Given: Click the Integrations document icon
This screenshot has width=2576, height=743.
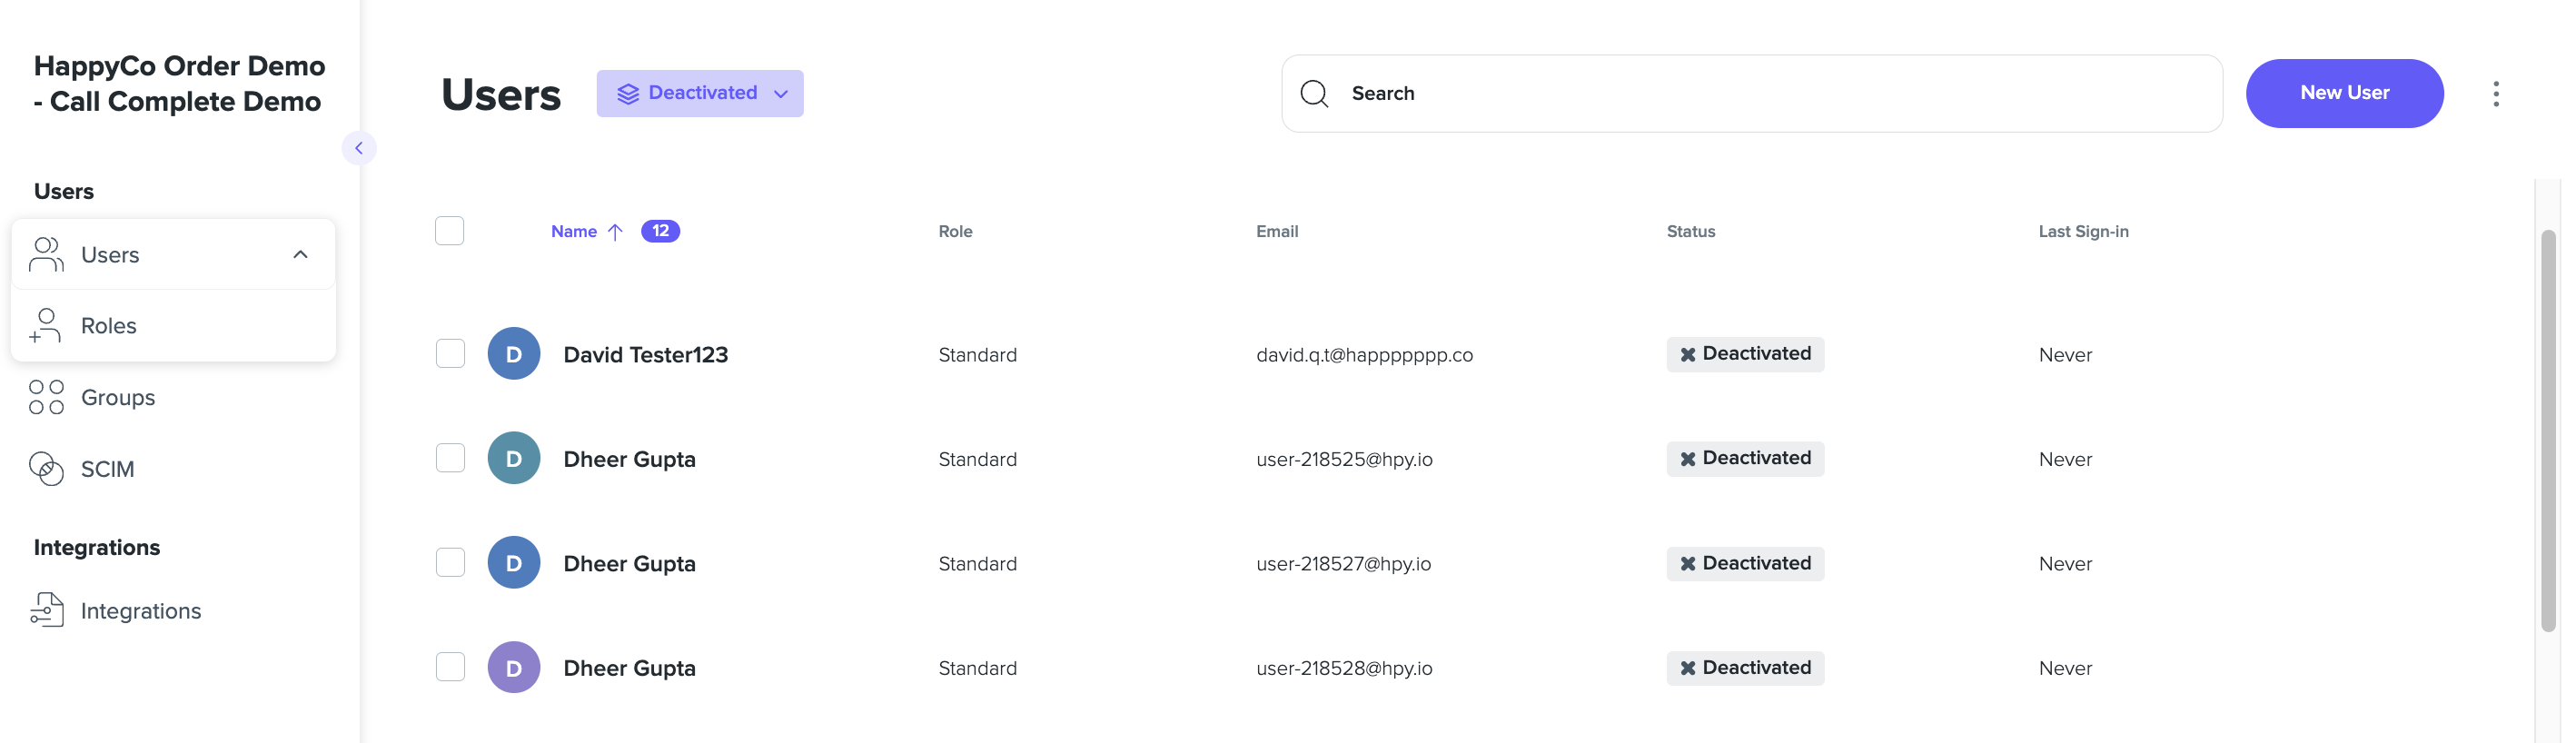Looking at the screenshot, I should [x=46, y=610].
